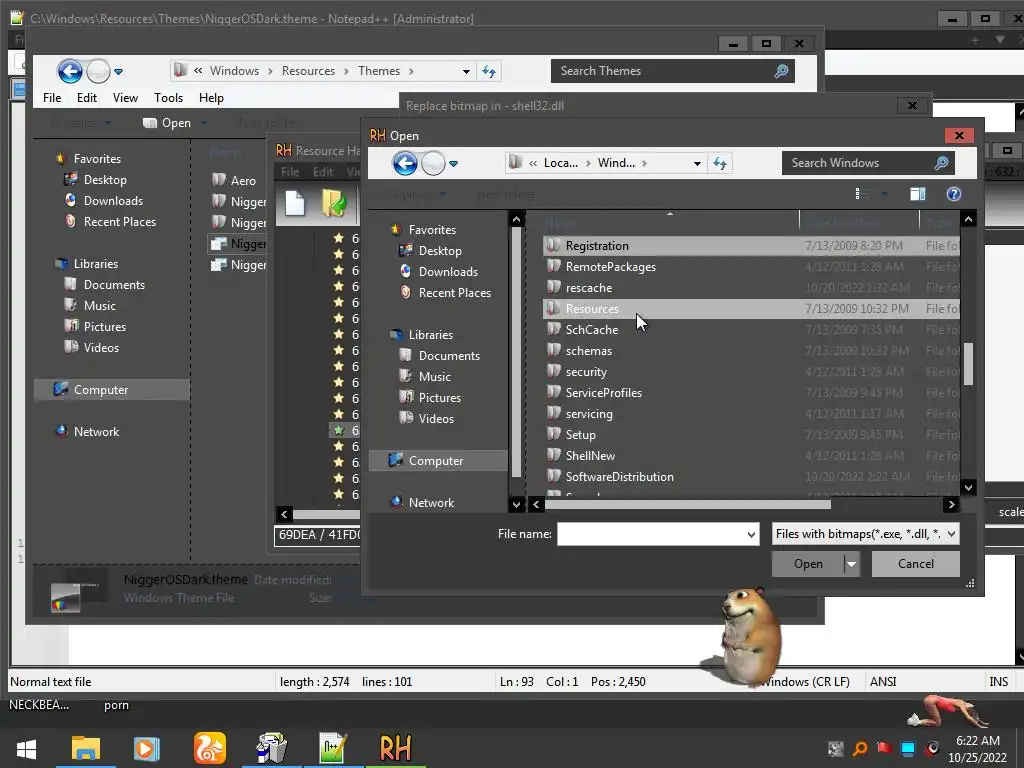
Task: Select the Aero theme file
Action: (x=235, y=181)
